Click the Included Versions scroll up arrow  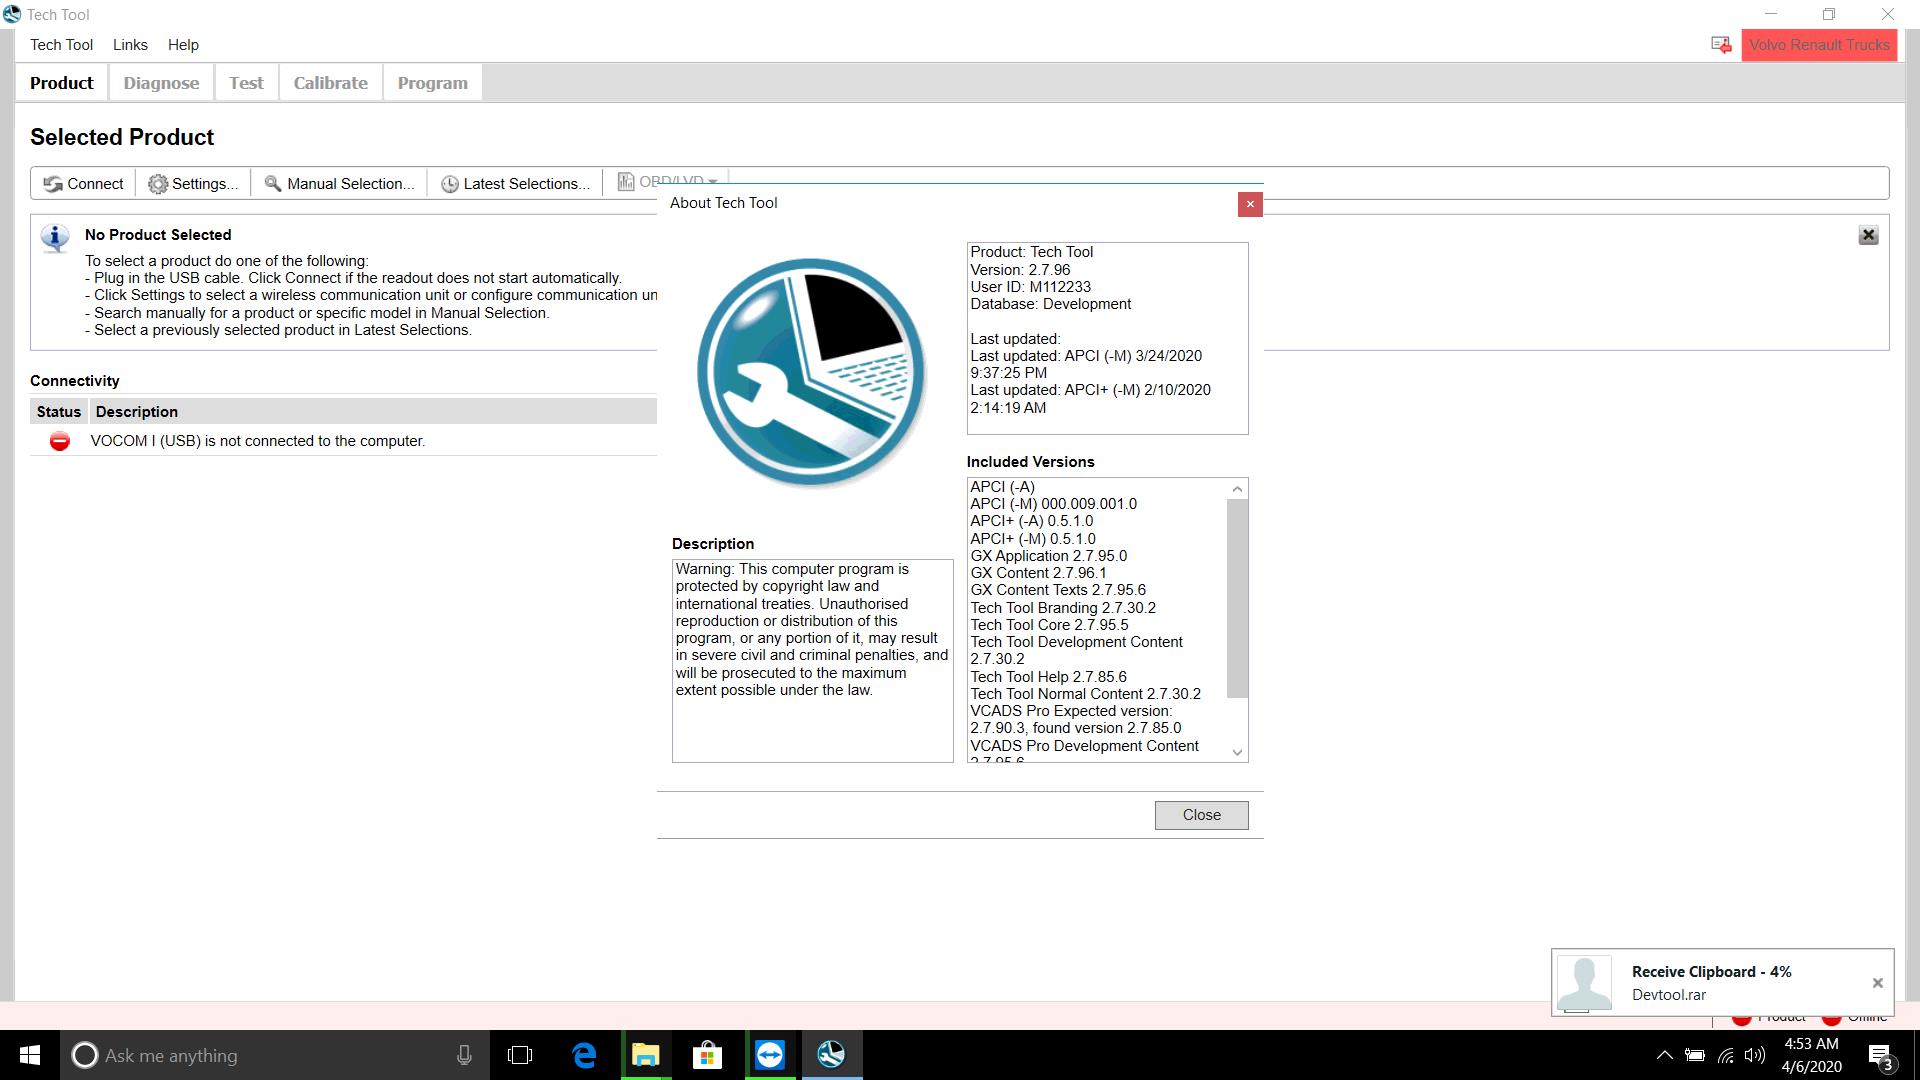point(1237,489)
